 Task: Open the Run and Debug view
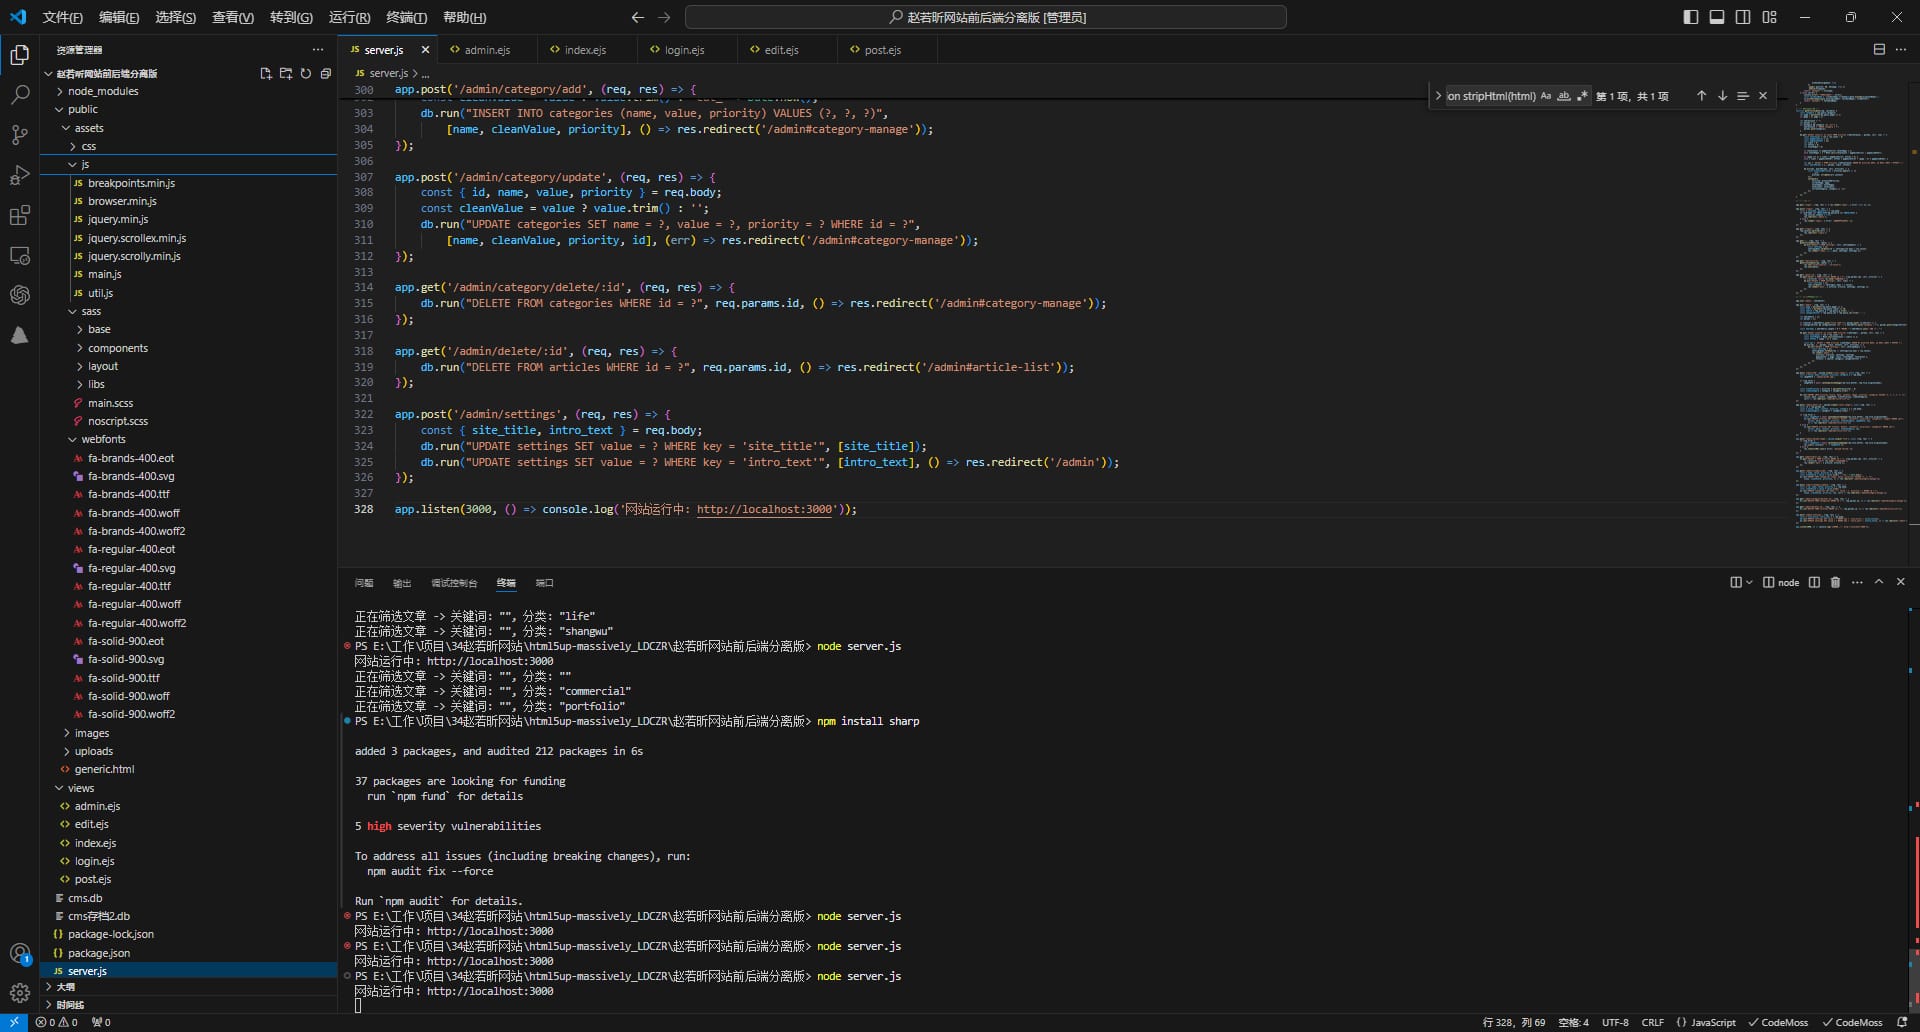coord(20,175)
